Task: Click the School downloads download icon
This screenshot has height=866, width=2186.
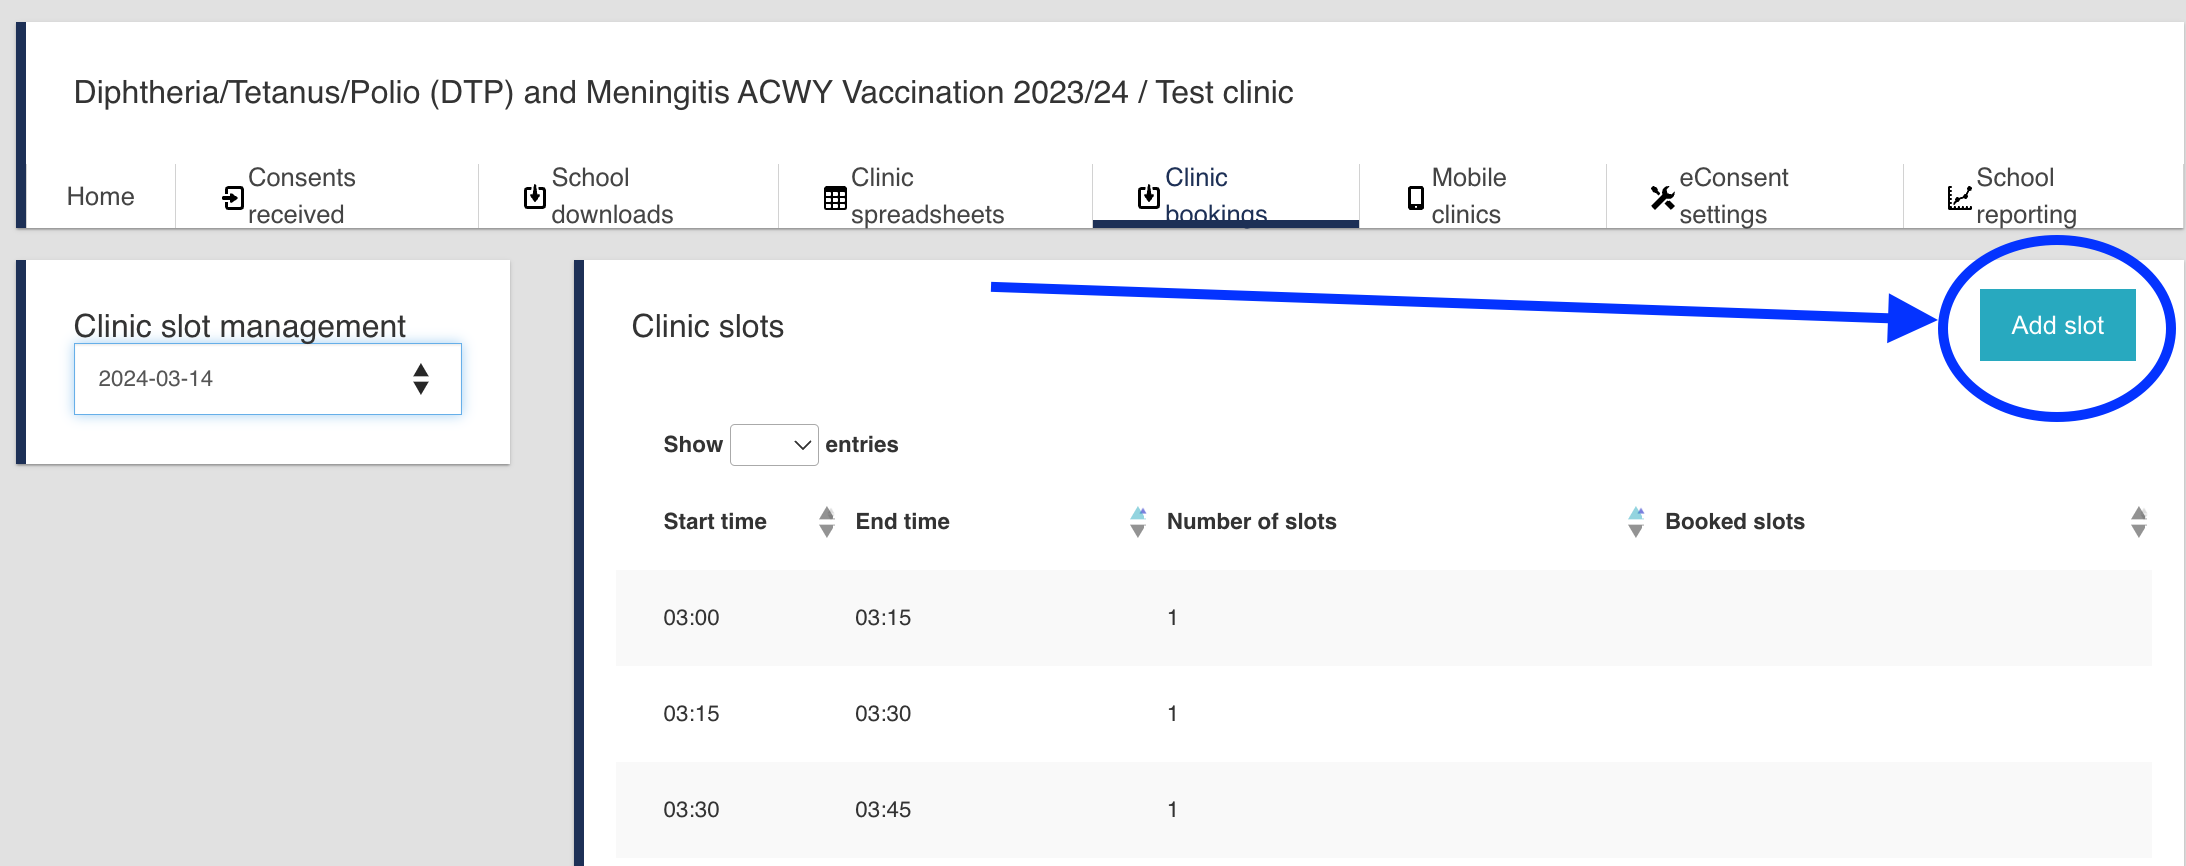Action: pyautogui.click(x=535, y=197)
